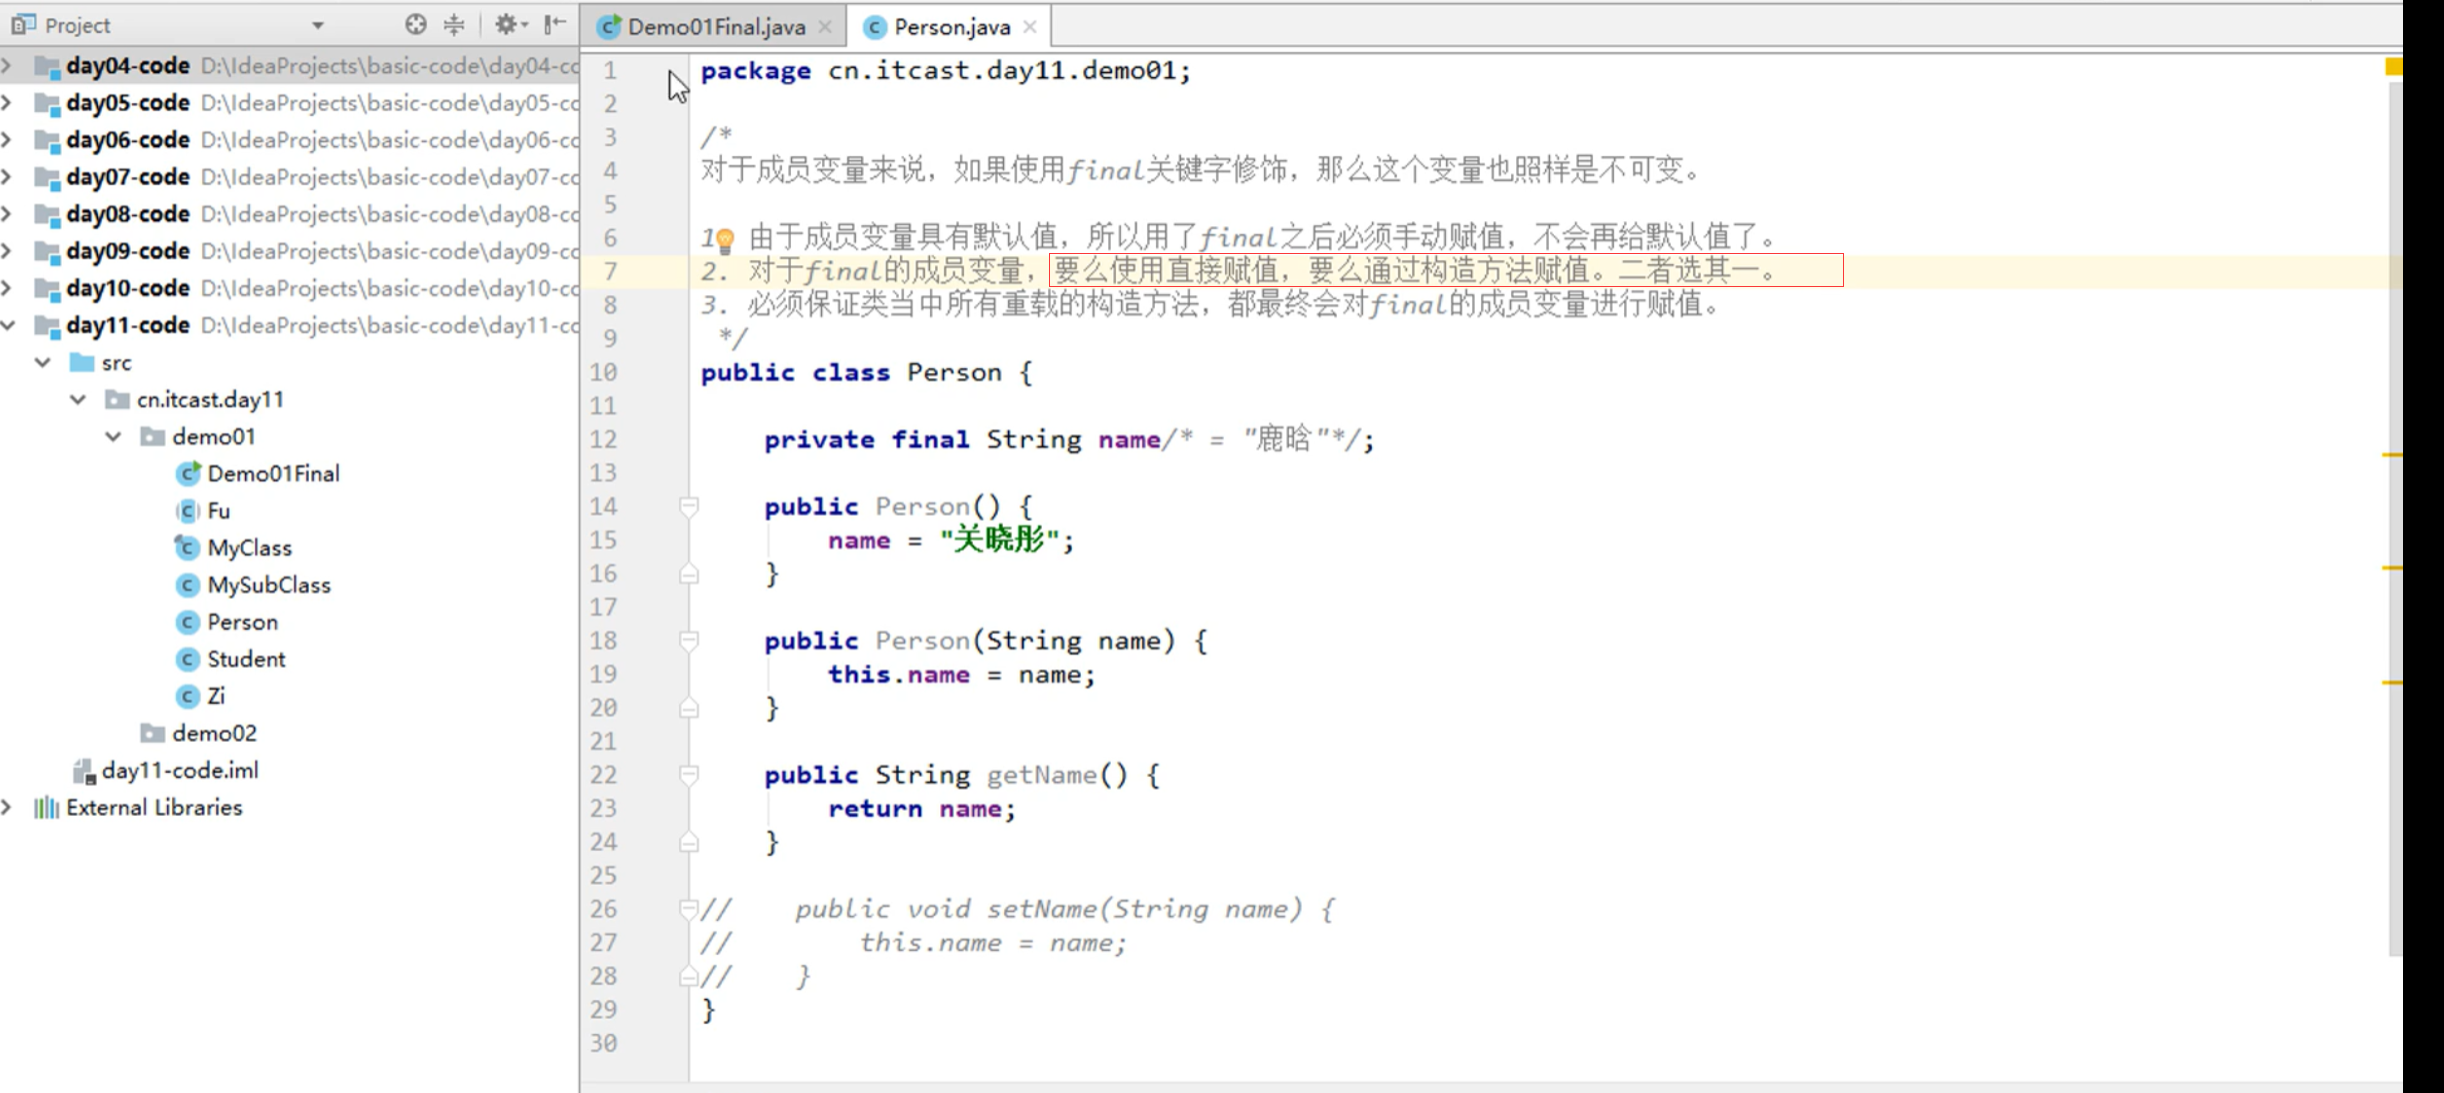Expand the day04-code module
The height and width of the screenshot is (1093, 2444).
(x=9, y=66)
